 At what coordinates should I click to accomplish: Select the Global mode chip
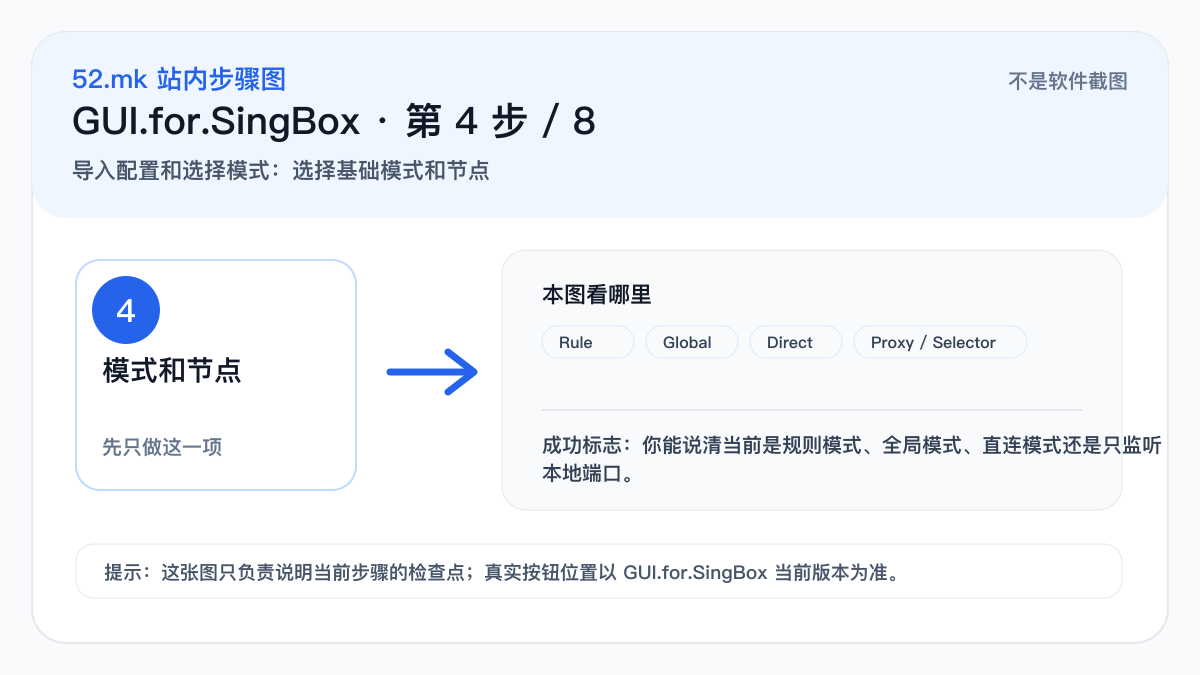coord(692,342)
